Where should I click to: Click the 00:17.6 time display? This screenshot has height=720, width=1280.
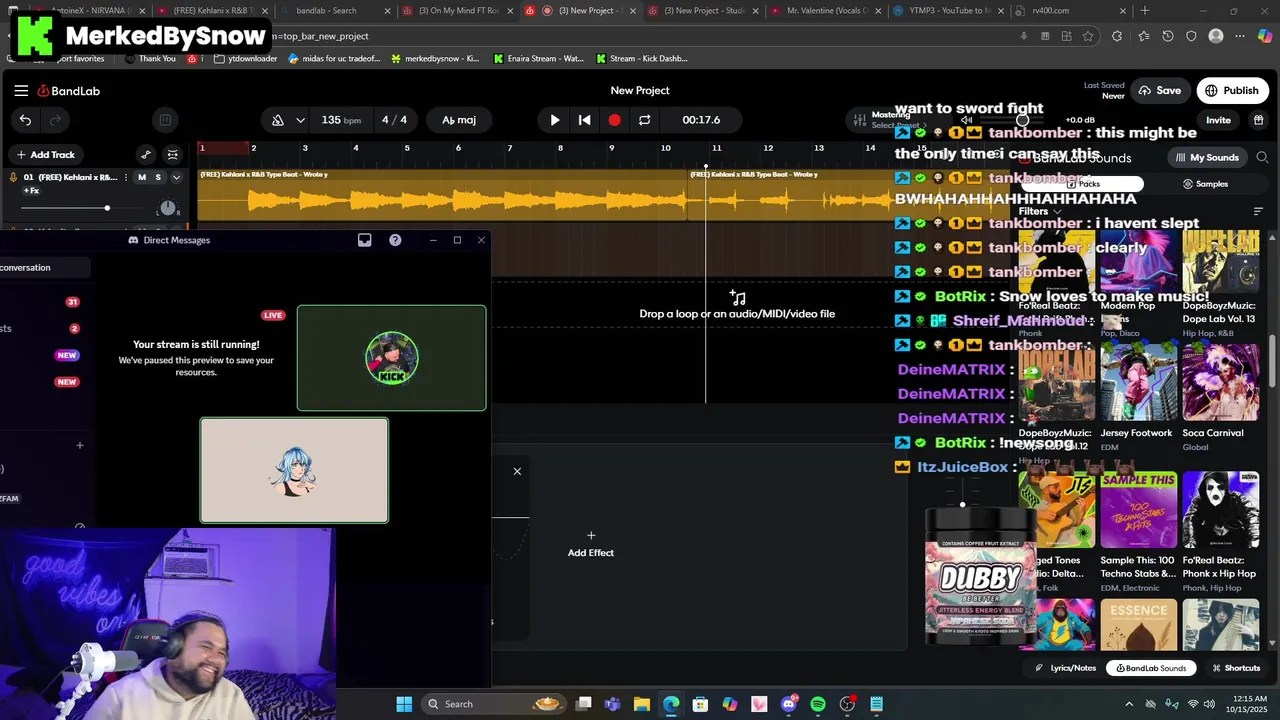click(x=701, y=120)
